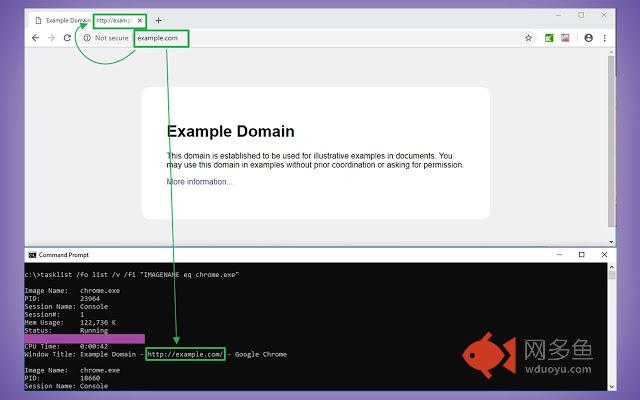This screenshot has height=400, width=640.
Task: Open the Chrome profile avatar icon
Action: [588, 38]
